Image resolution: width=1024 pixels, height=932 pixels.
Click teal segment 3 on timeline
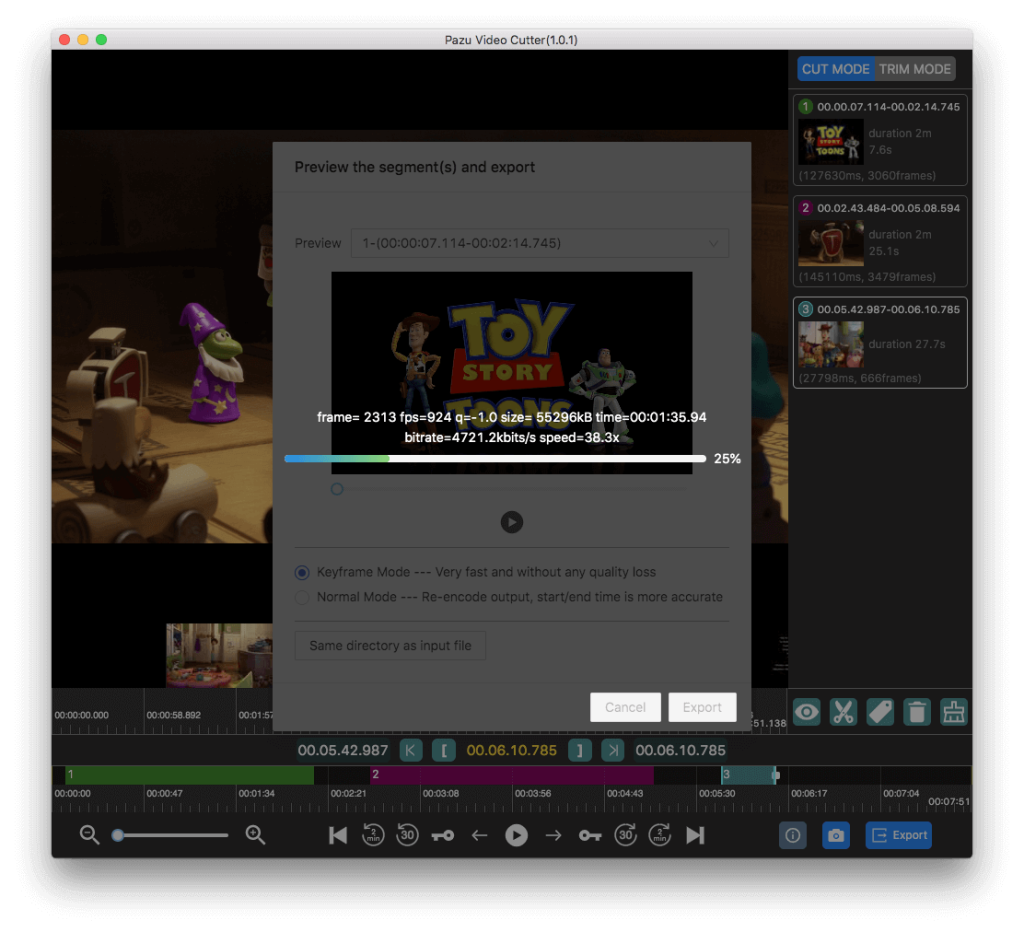tap(749, 775)
